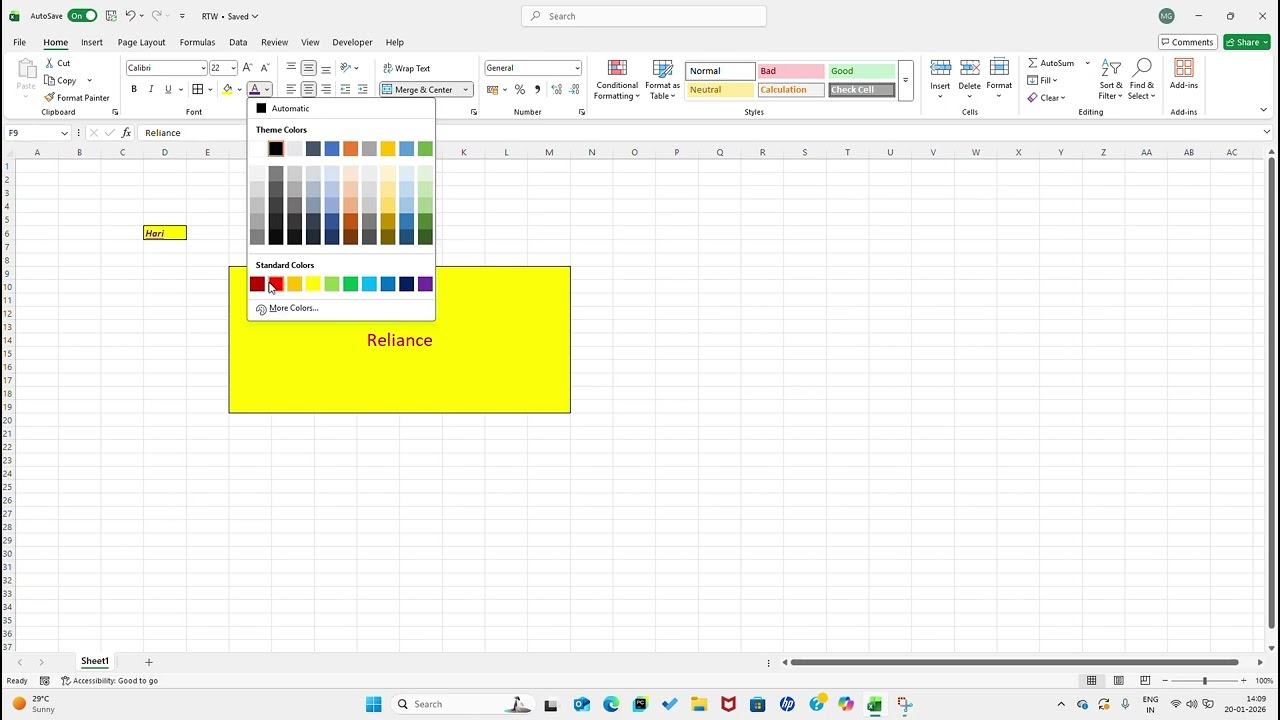Viewport: 1280px width, 720px height.
Task: Open the Accounting Number Format icon
Action: pyautogui.click(x=492, y=89)
